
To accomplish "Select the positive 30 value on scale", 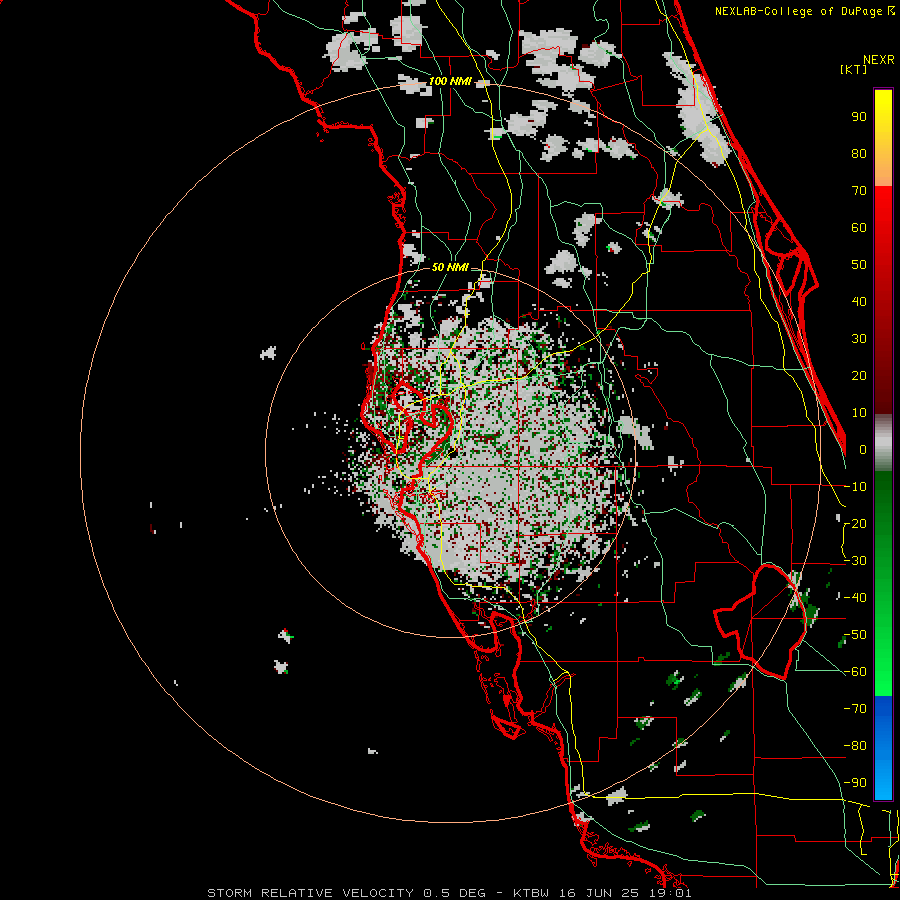I will click(859, 339).
